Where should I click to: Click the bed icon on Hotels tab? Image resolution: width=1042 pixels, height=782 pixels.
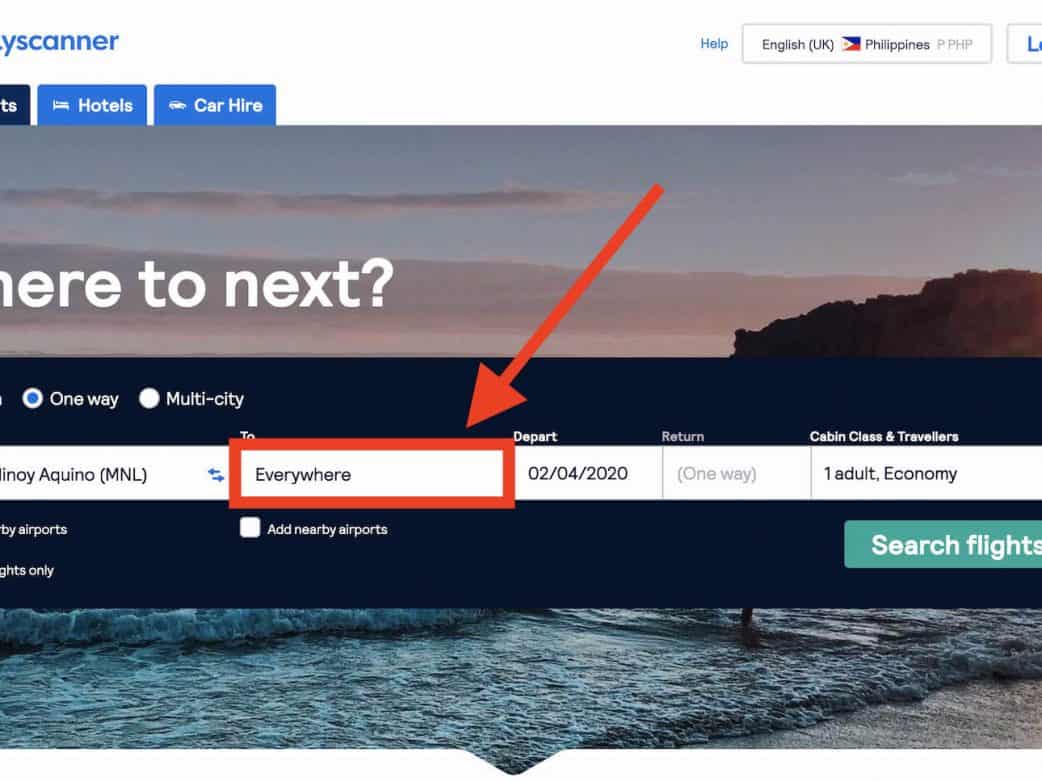coord(61,105)
